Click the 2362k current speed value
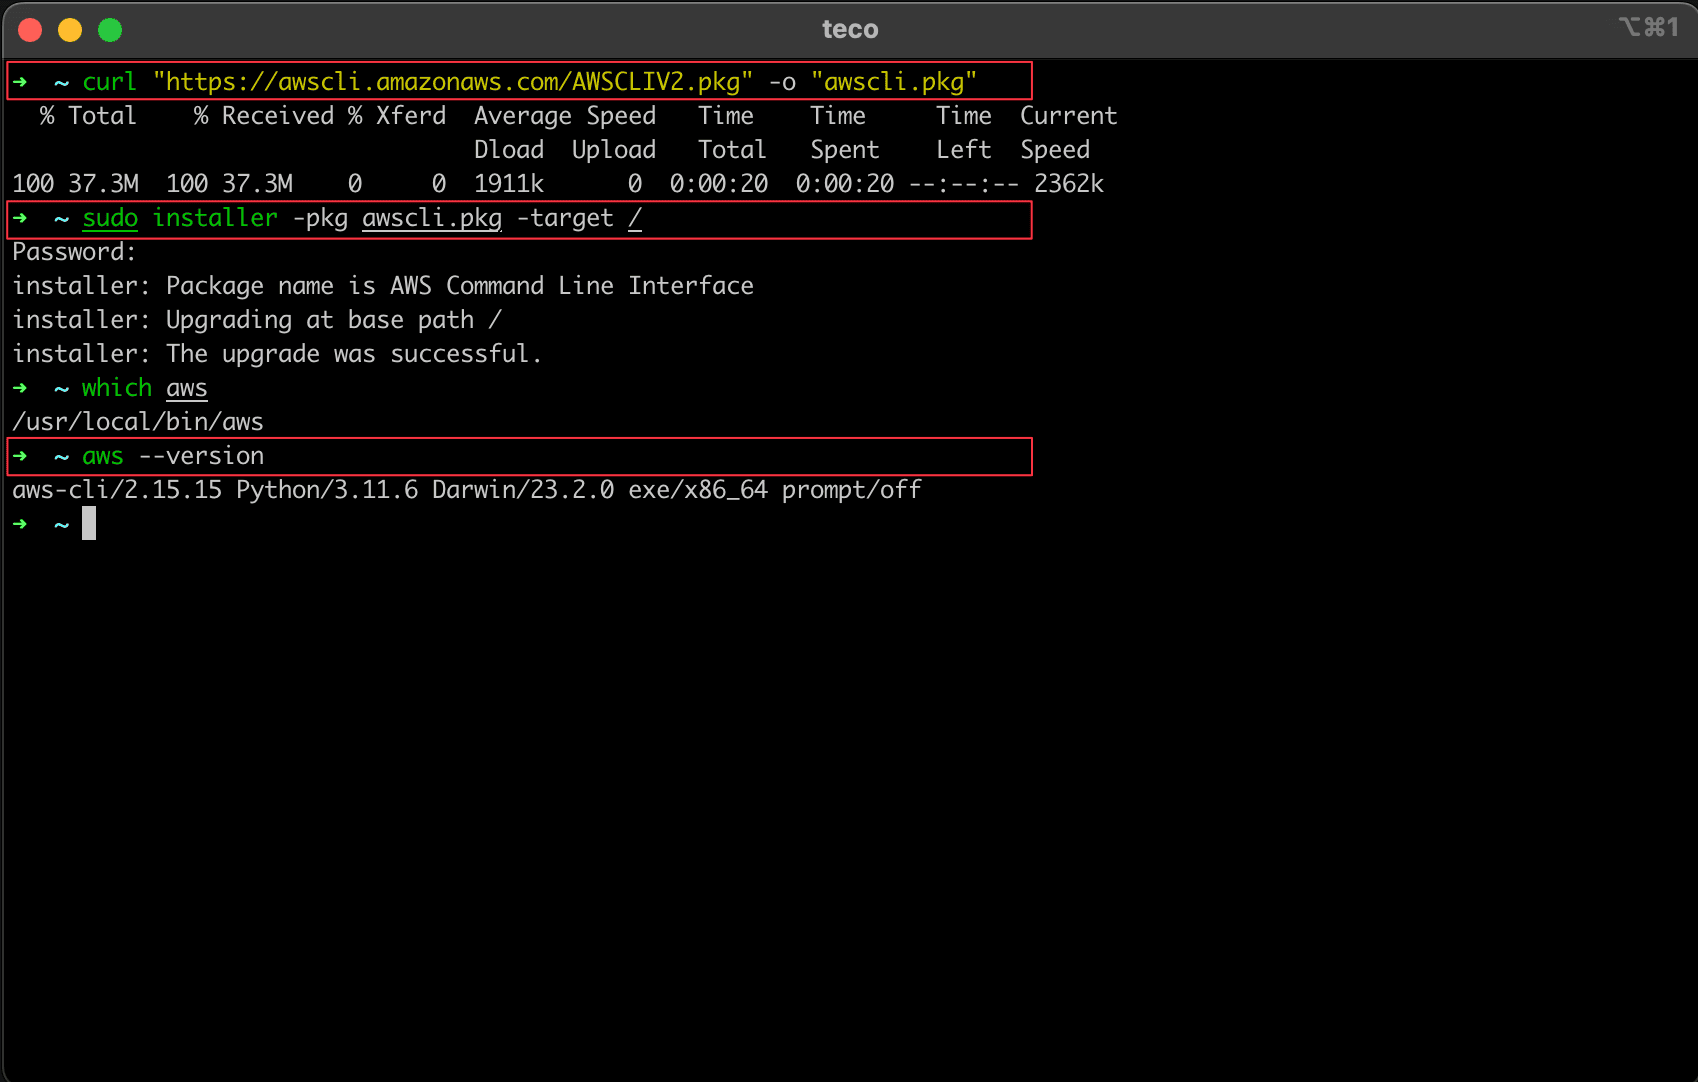Screen dimensions: 1698x1082 click(1069, 184)
